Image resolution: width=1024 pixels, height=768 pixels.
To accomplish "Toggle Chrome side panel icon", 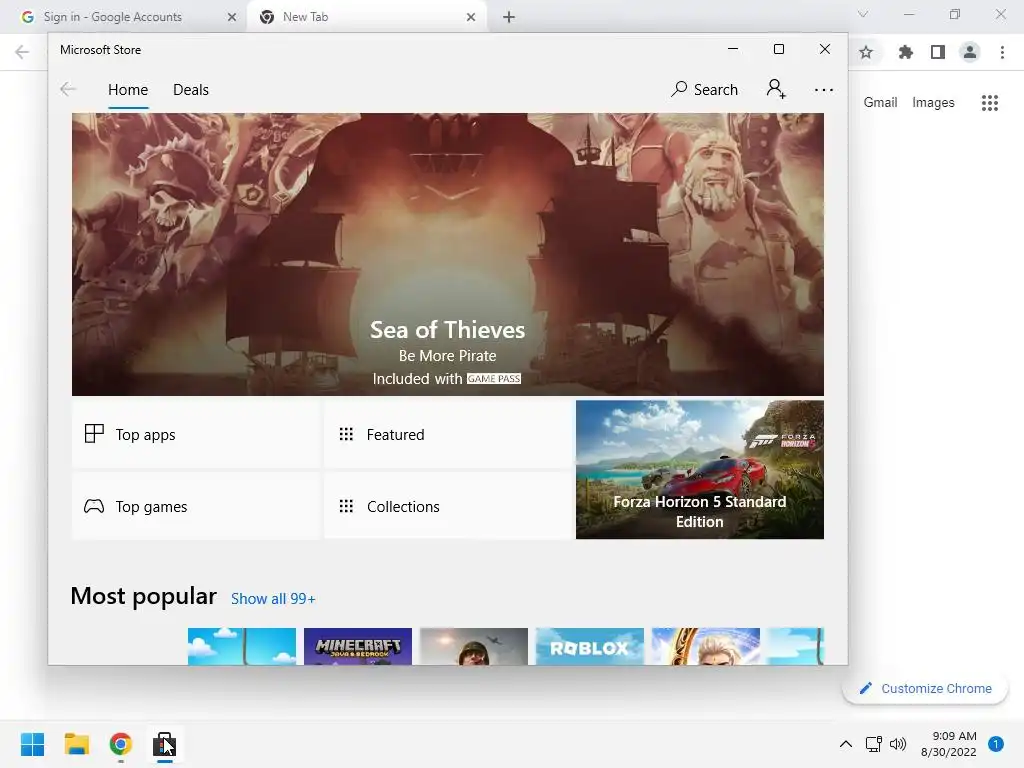I will point(938,52).
